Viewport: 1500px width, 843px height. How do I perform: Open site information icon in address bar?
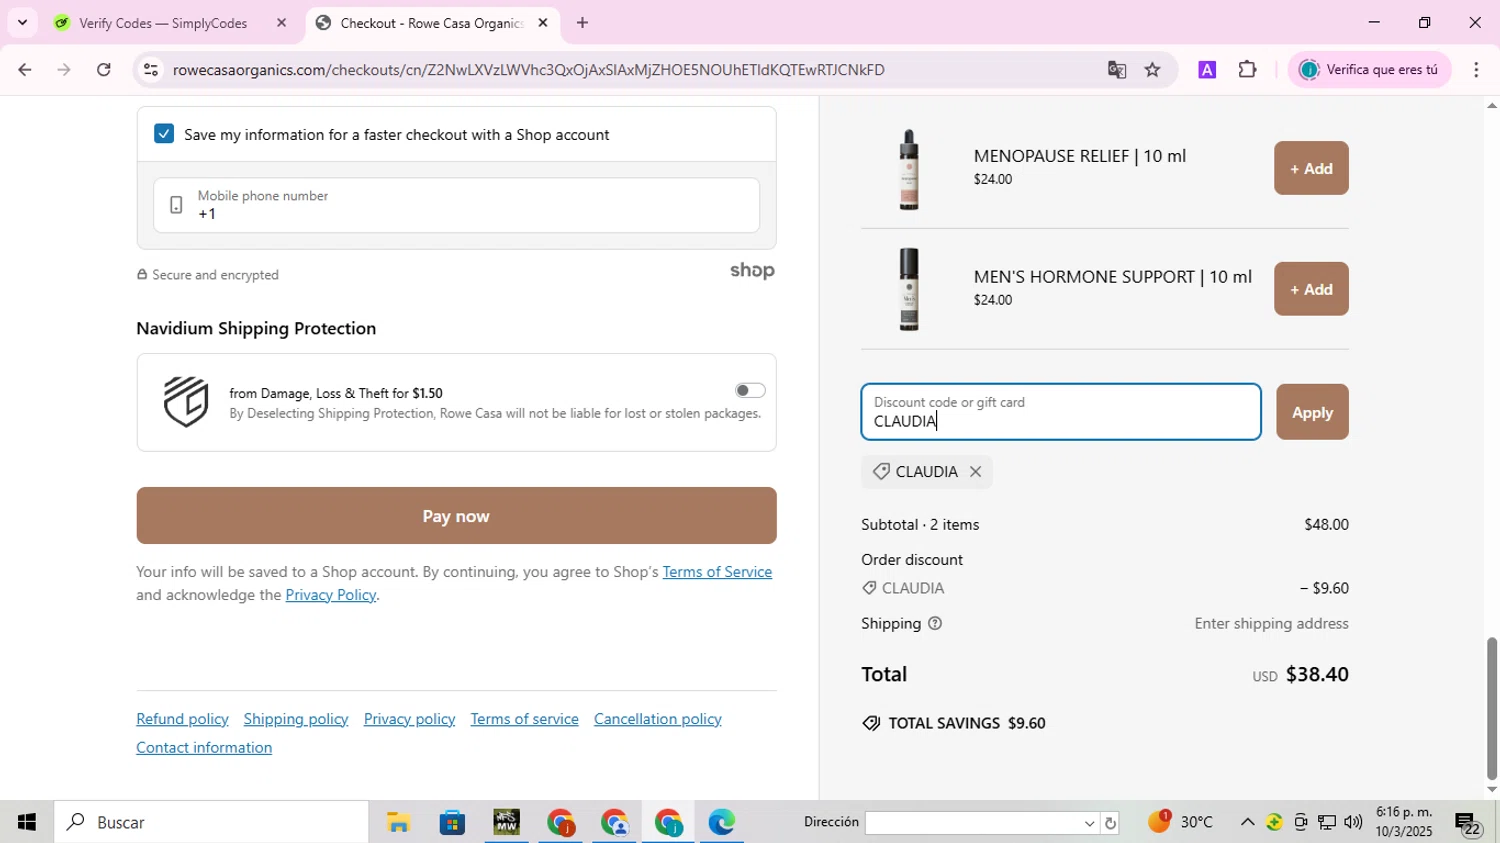point(150,69)
